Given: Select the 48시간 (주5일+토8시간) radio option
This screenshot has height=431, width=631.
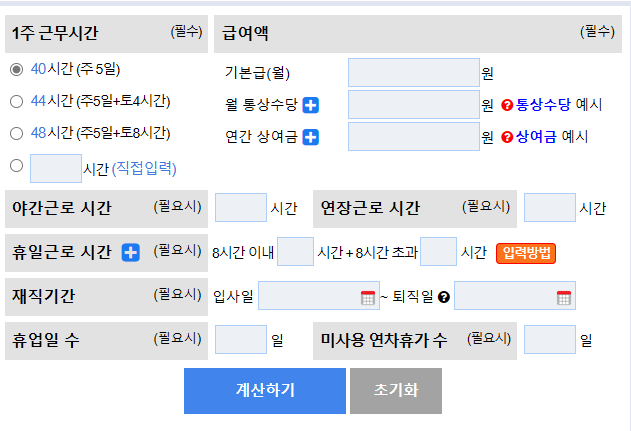Looking at the screenshot, I should click(x=16, y=133).
